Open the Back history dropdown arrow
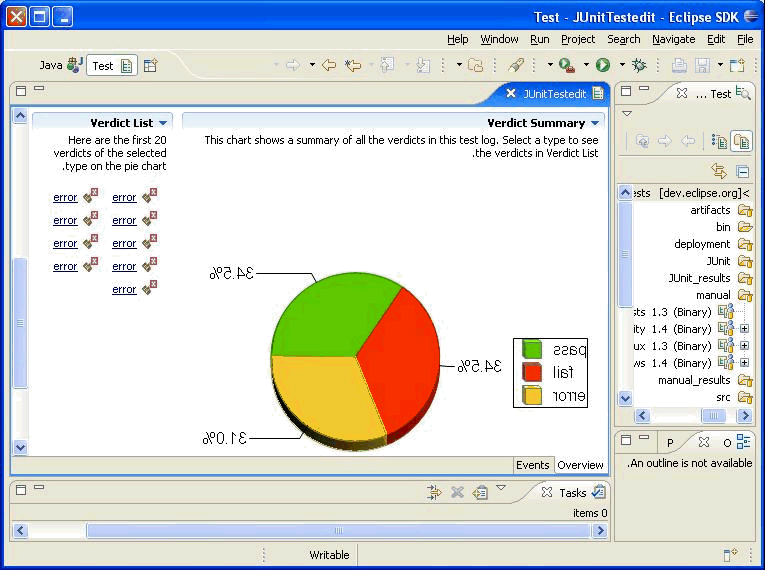Screen dimensions: 765x570 coord(312,64)
